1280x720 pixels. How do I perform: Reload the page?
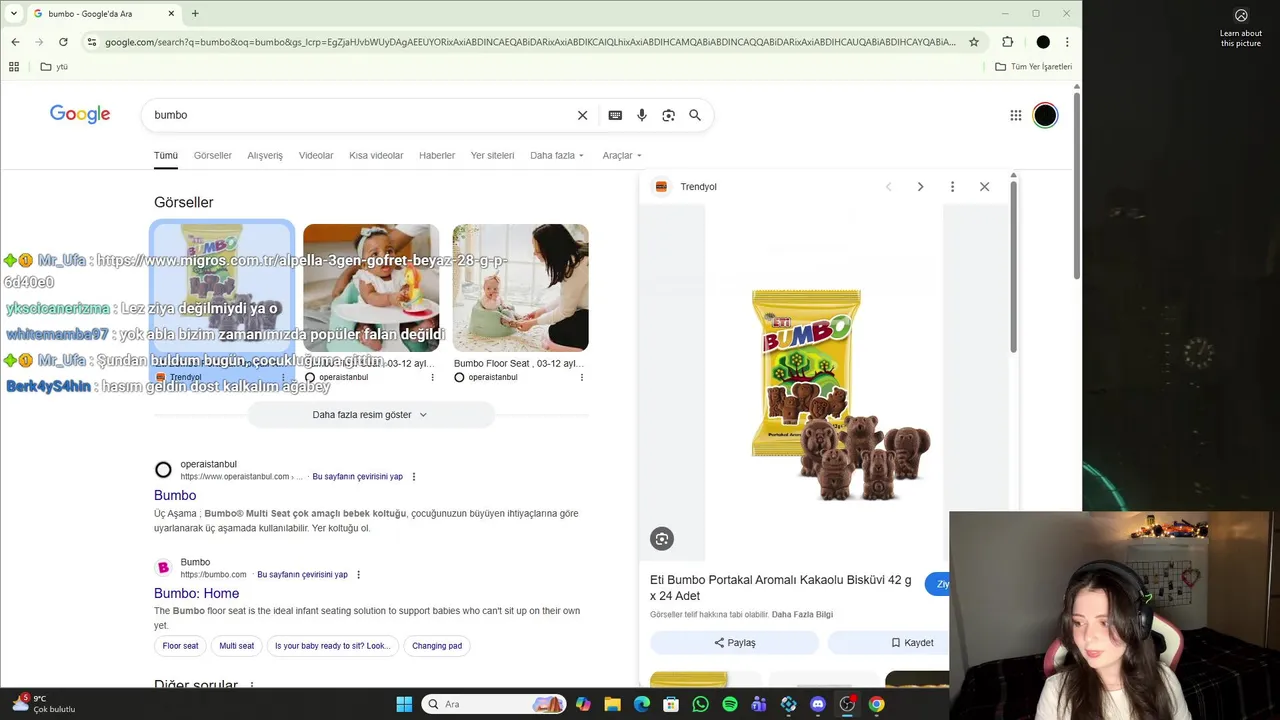[63, 42]
